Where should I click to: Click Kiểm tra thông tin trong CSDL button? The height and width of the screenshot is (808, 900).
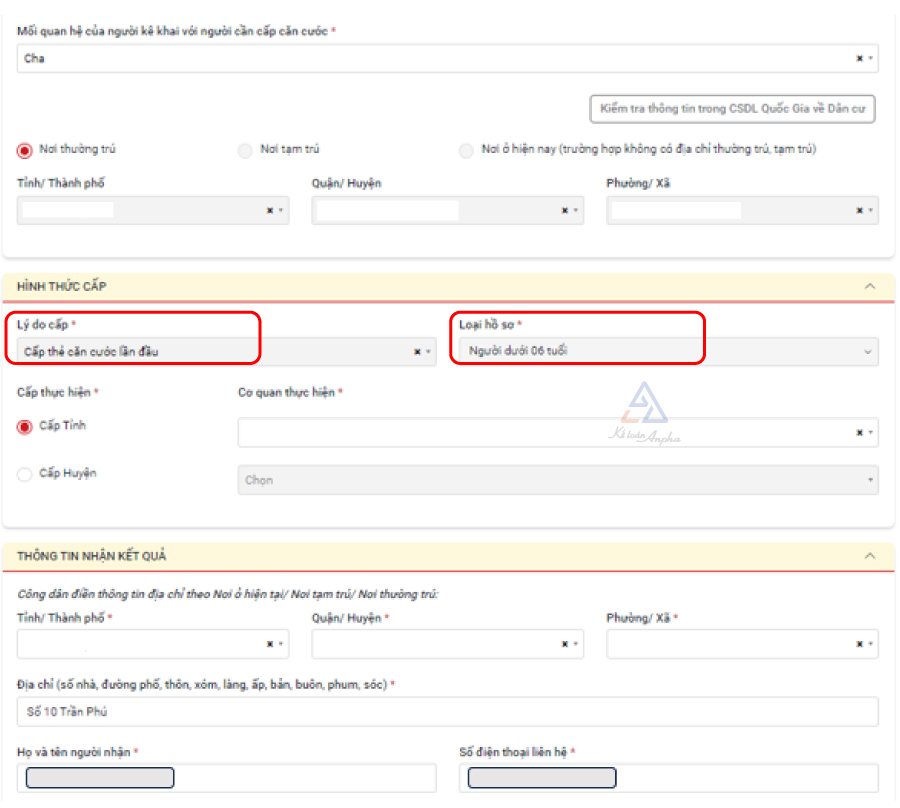pos(733,109)
